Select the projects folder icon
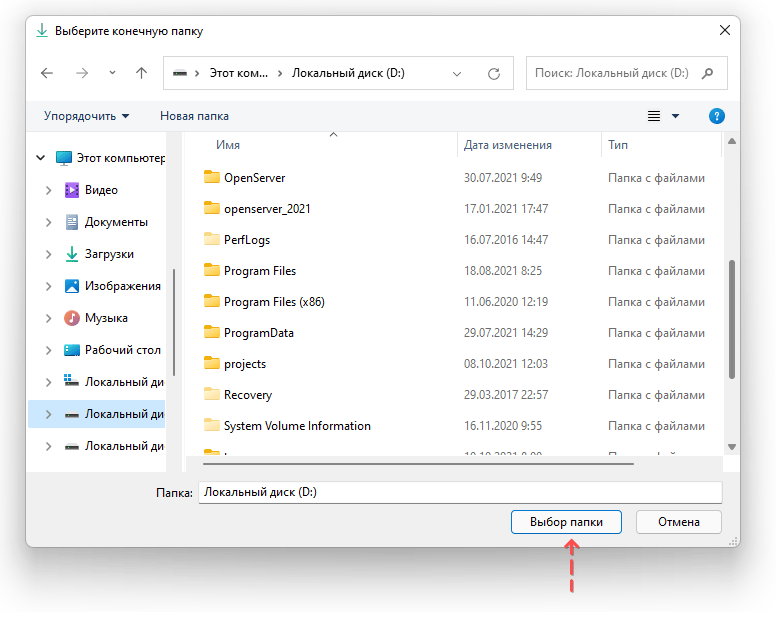This screenshot has width=776, height=618. pyautogui.click(x=212, y=363)
